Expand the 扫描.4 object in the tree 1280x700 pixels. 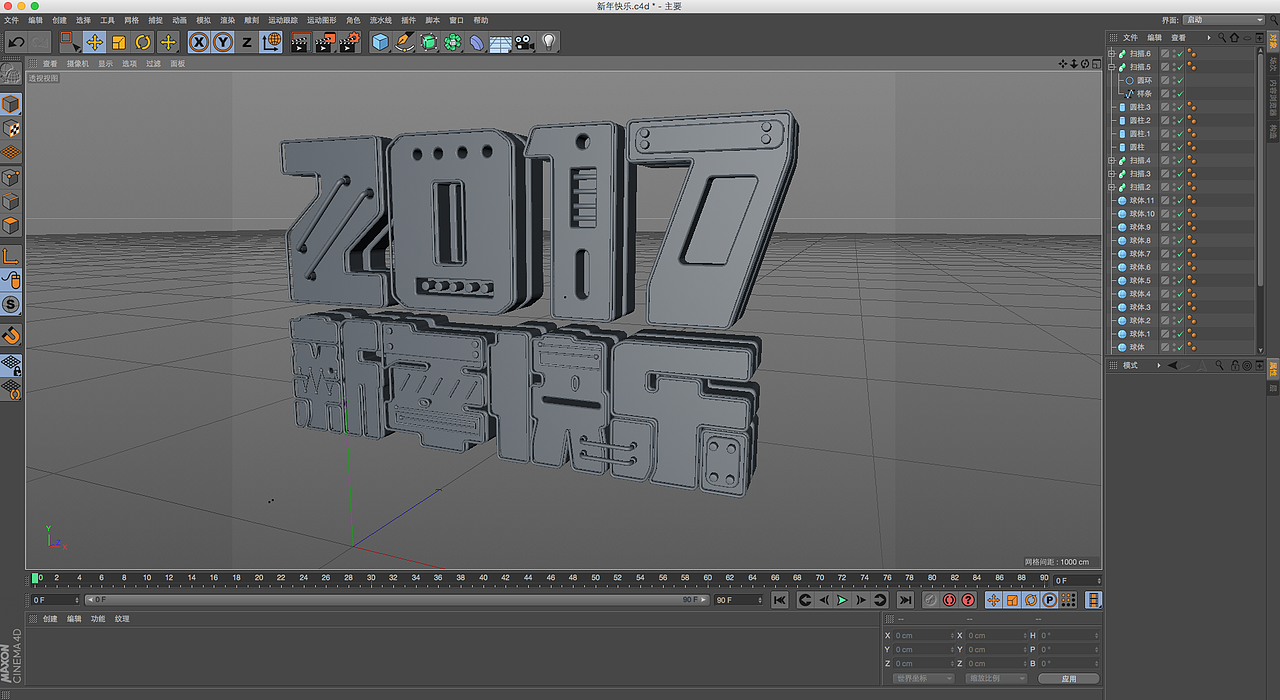click(1112, 160)
